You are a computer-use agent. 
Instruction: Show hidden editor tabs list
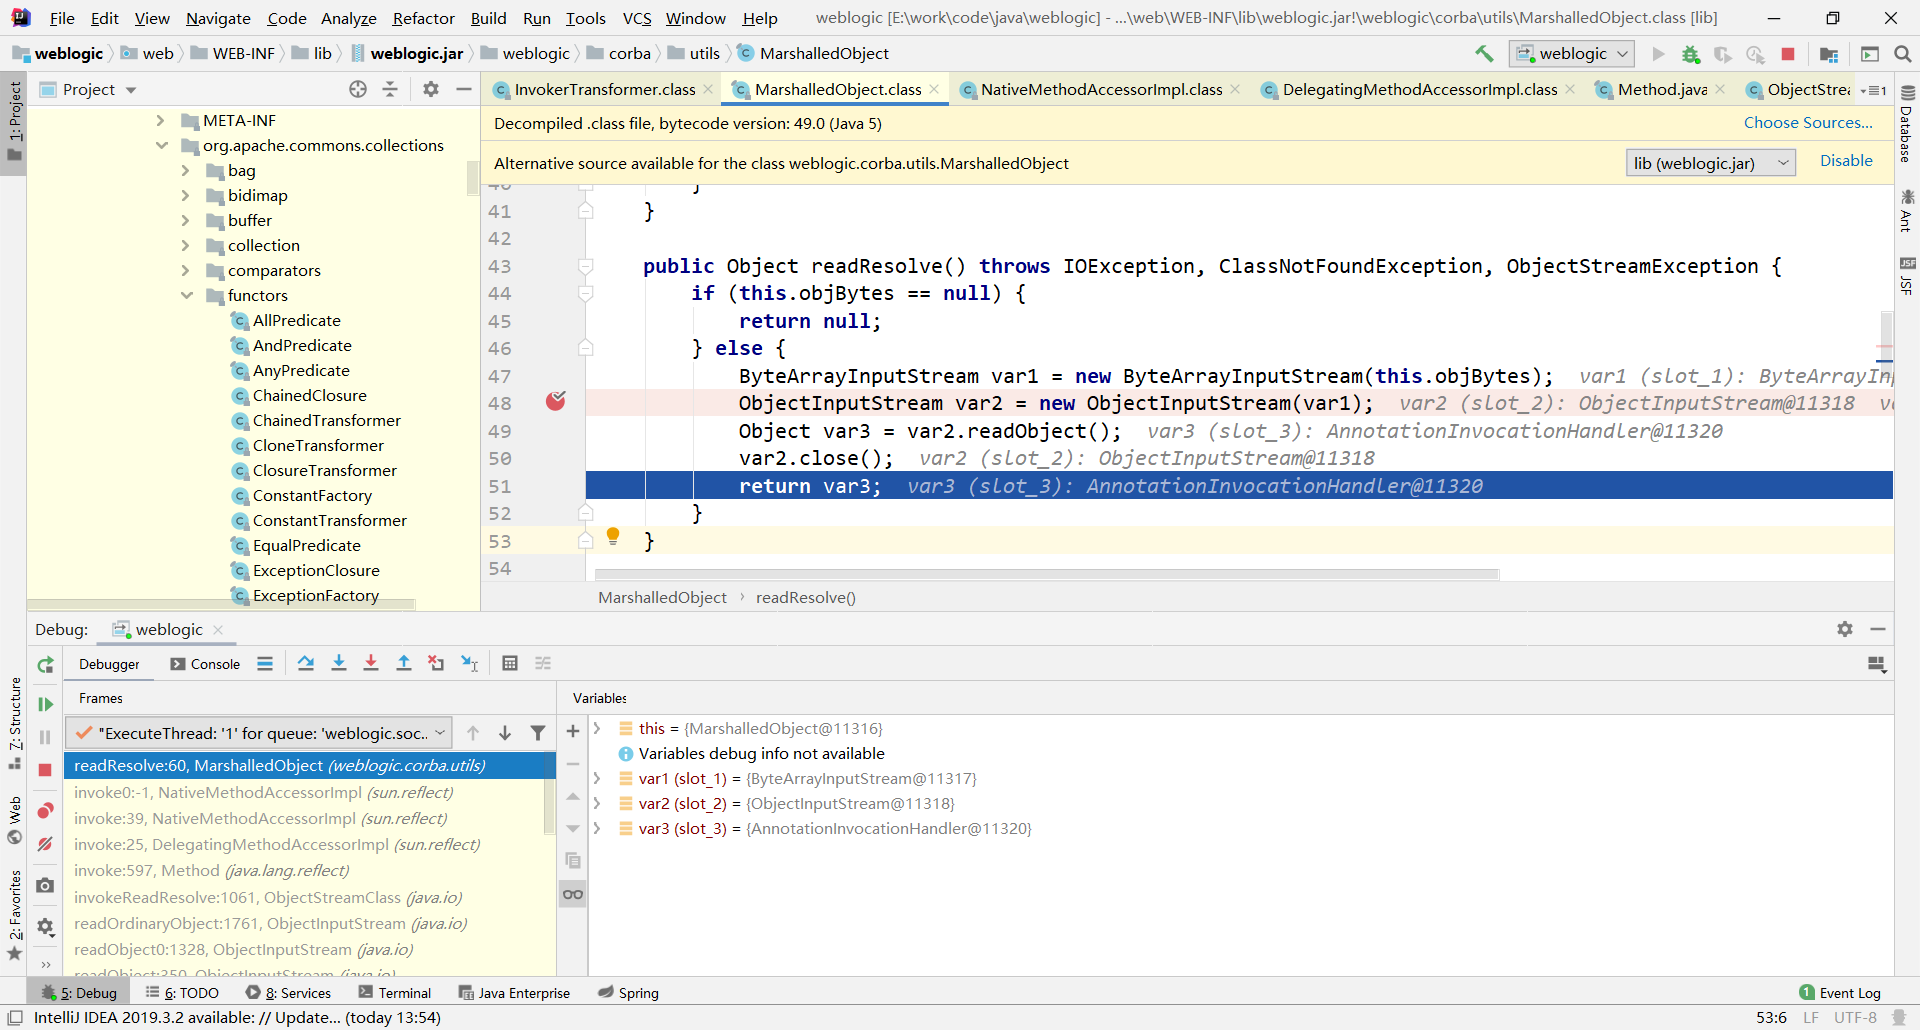point(1872,90)
